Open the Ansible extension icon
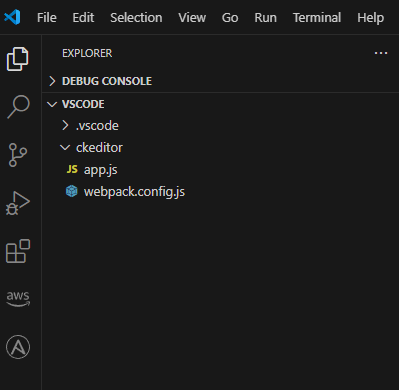 18,347
